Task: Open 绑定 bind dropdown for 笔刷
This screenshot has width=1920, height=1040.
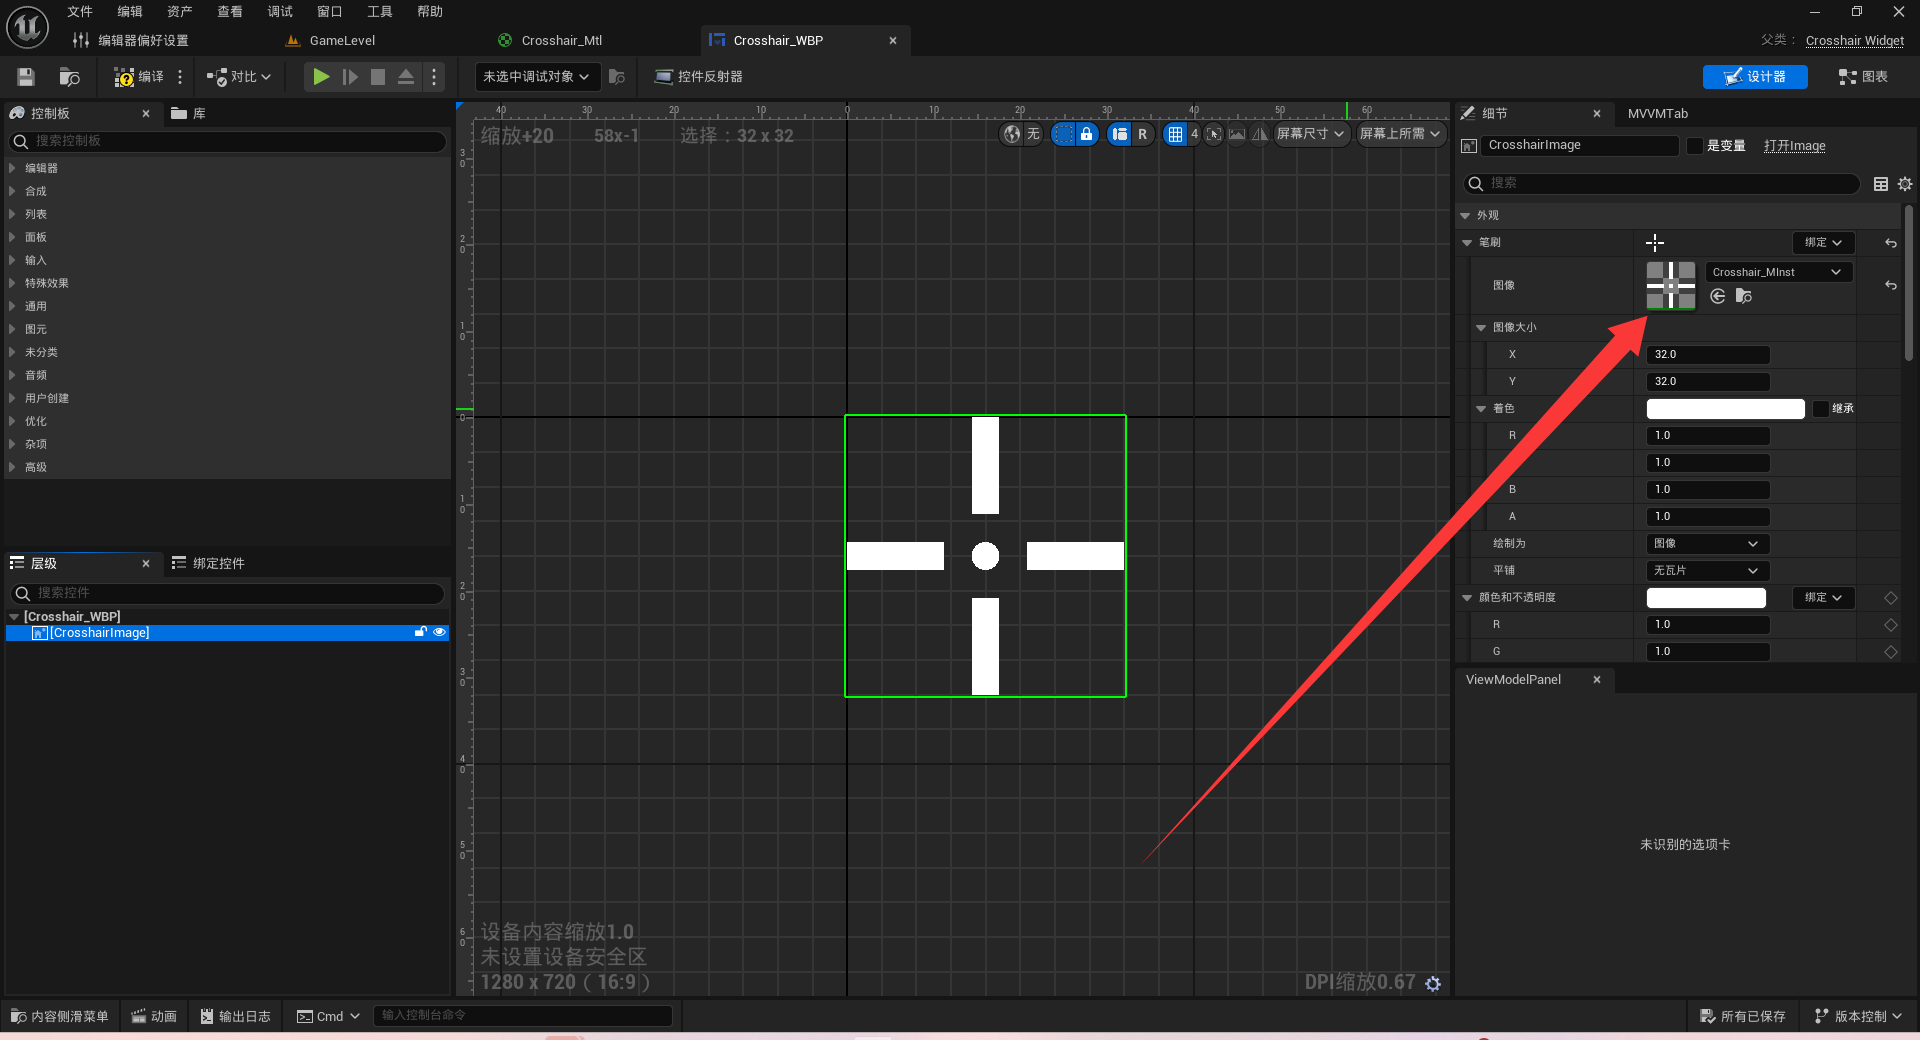Action: click(1823, 243)
